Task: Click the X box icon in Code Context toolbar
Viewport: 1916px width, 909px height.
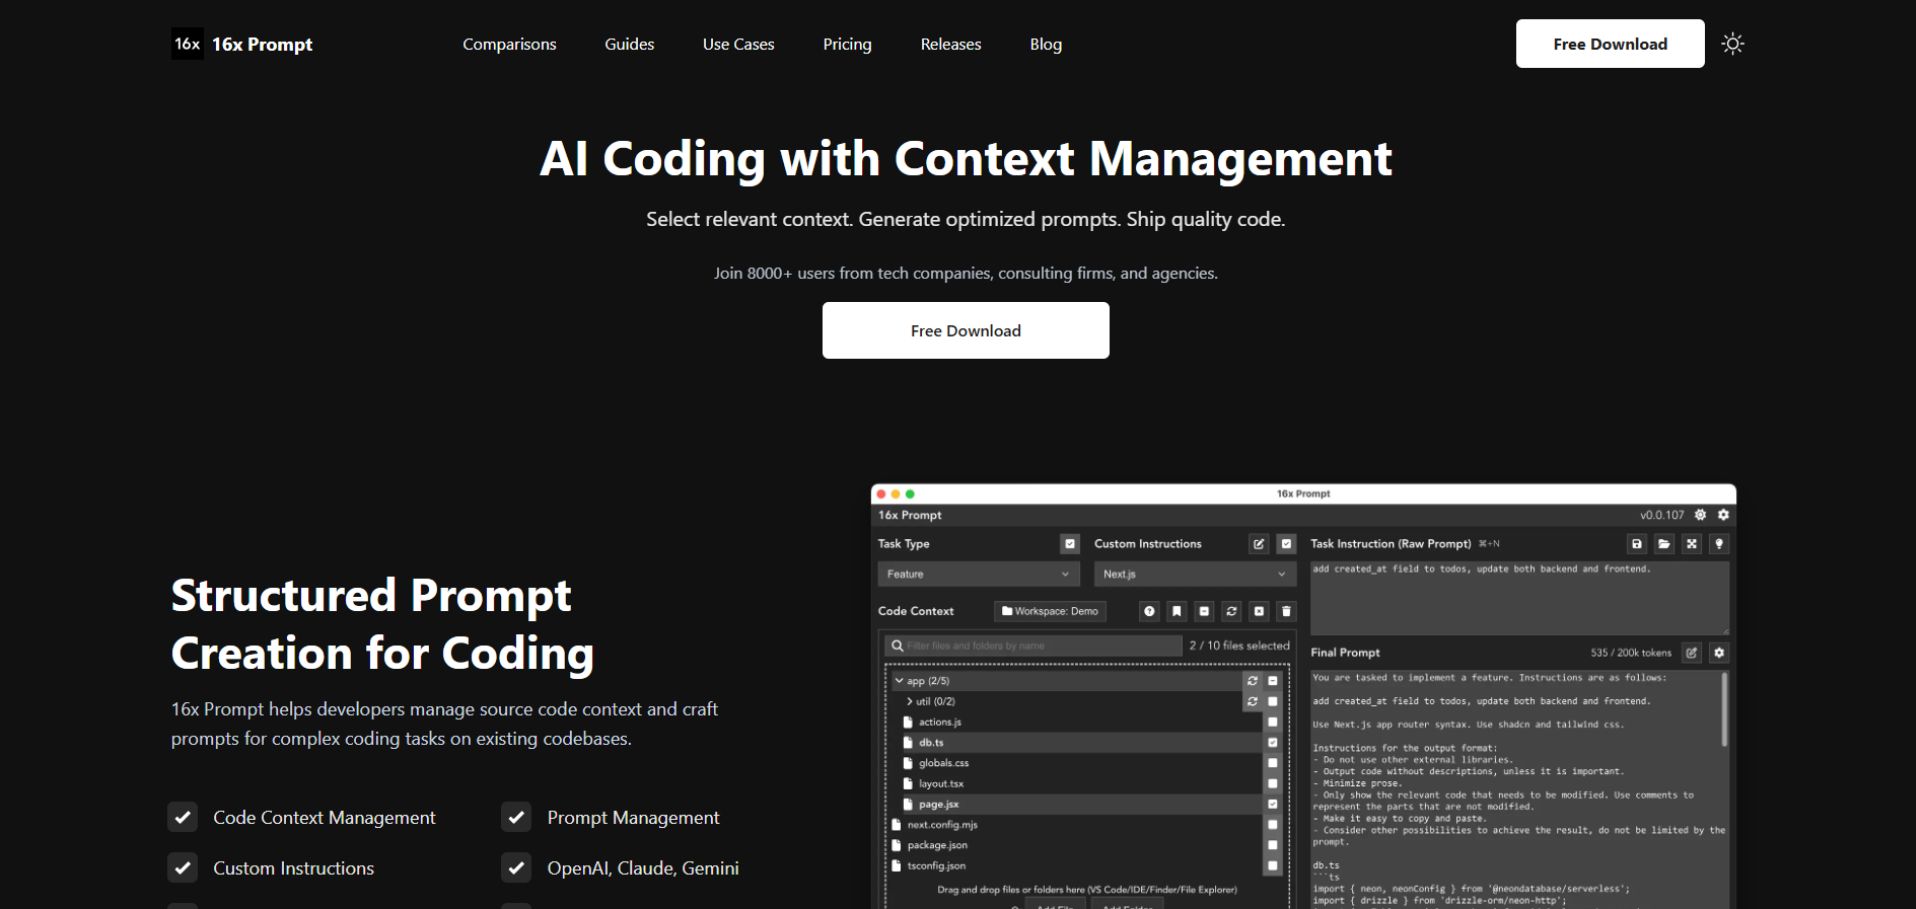Action: pos(1259,611)
